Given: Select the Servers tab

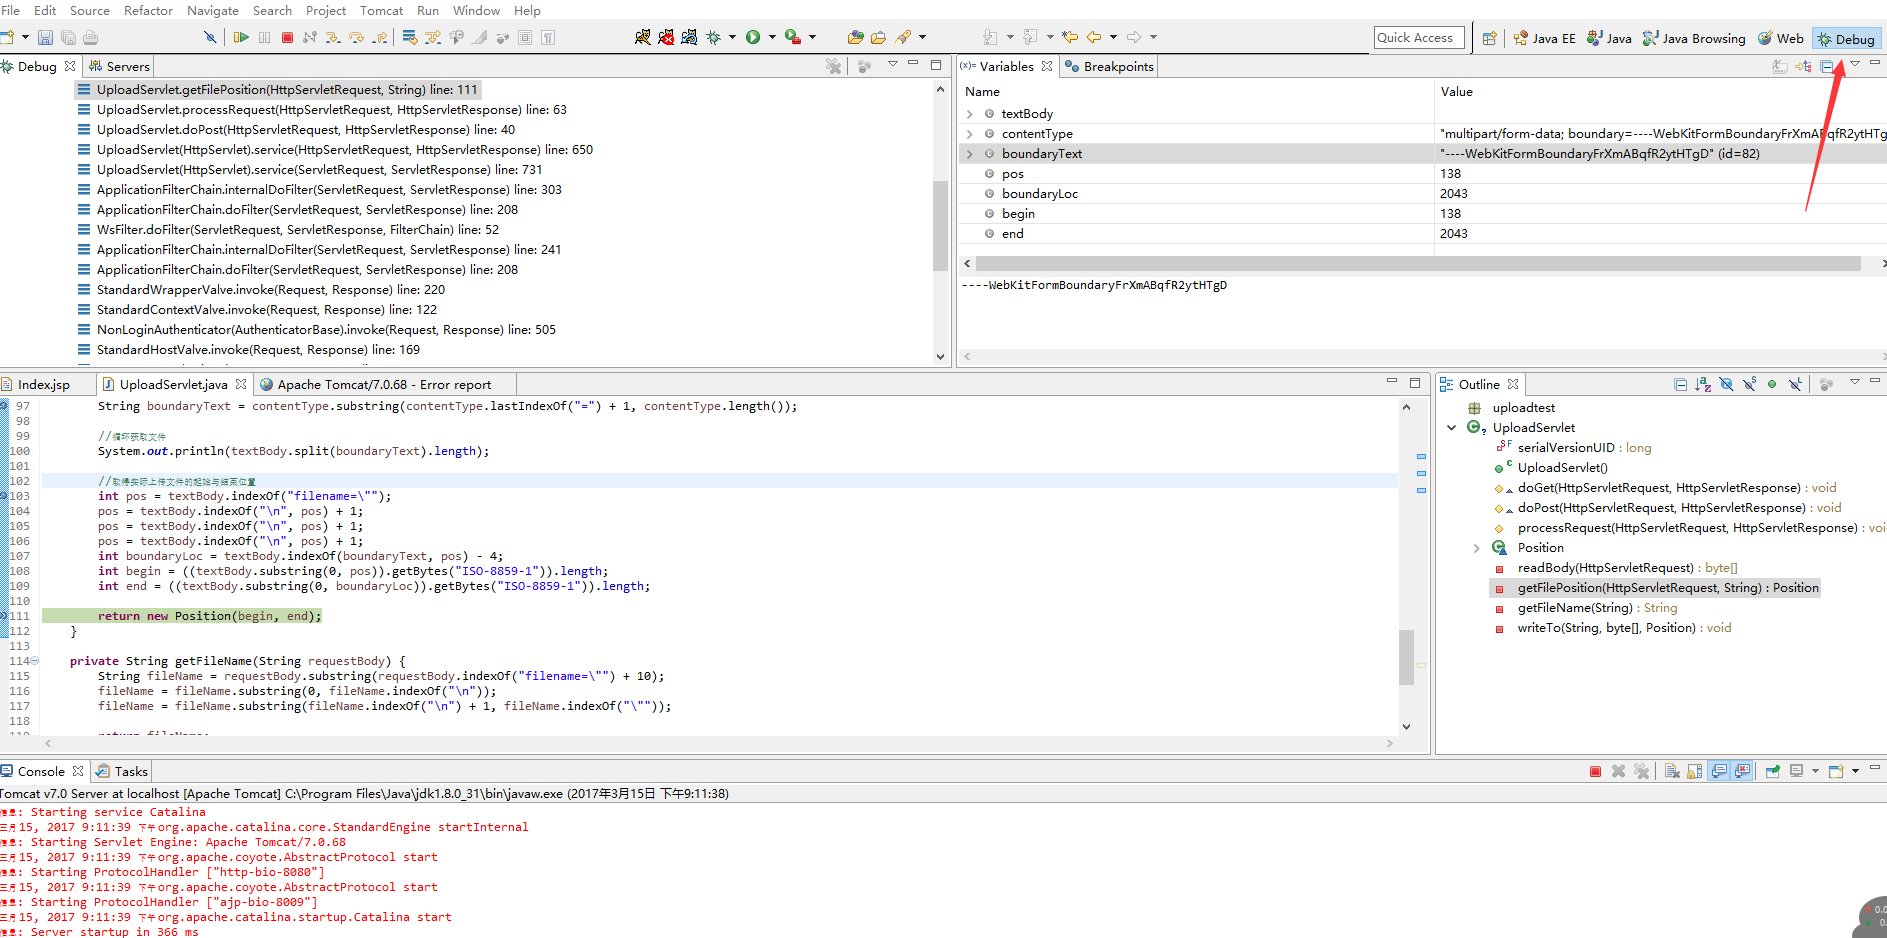Looking at the screenshot, I should (x=125, y=66).
